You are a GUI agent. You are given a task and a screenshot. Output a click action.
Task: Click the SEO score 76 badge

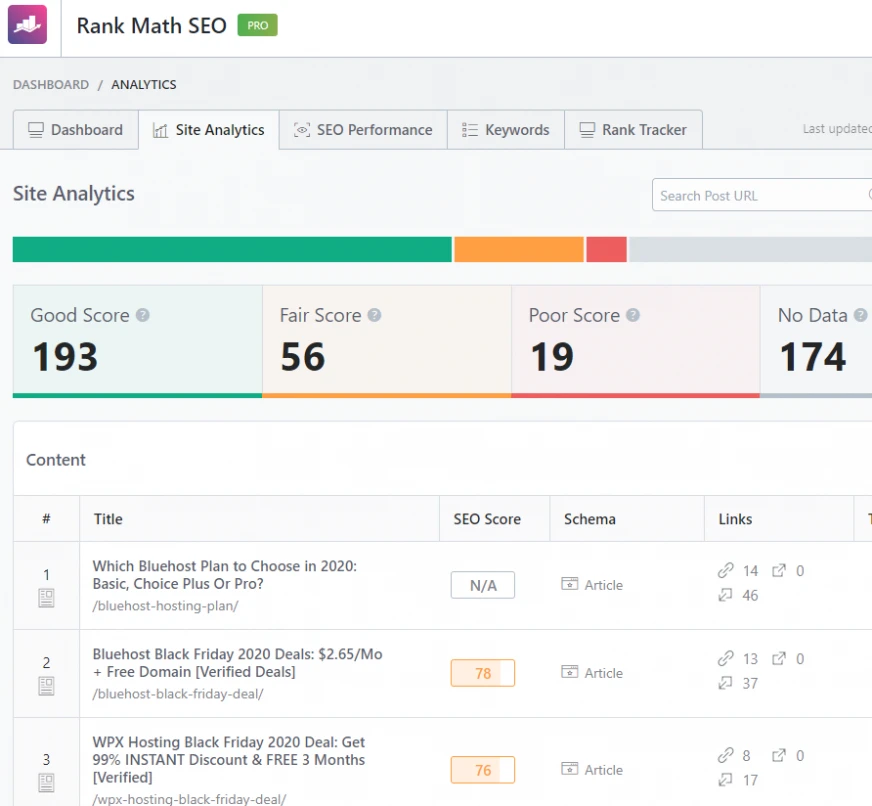click(483, 770)
